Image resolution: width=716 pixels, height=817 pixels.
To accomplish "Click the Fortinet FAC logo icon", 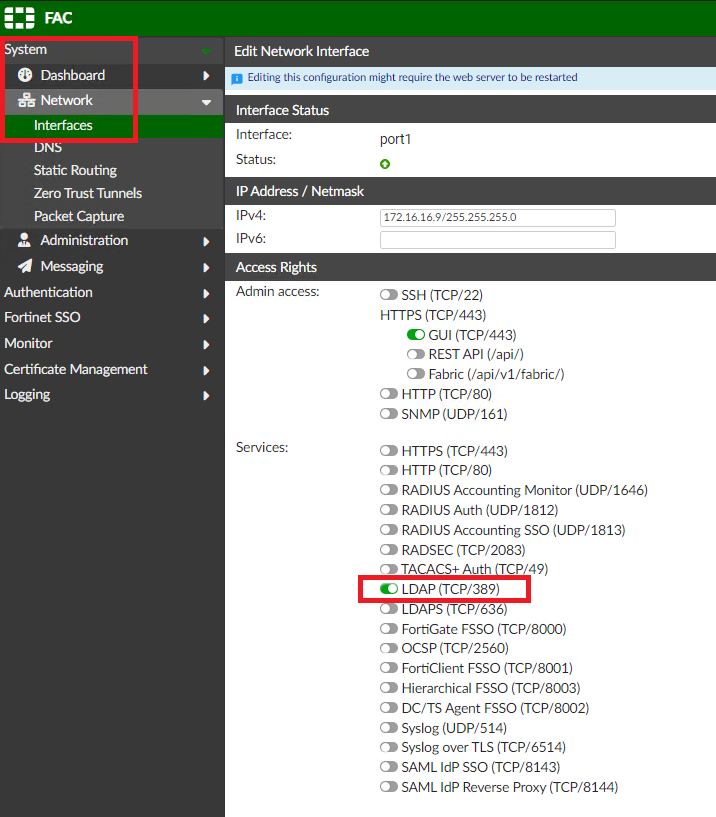I will [19, 18].
